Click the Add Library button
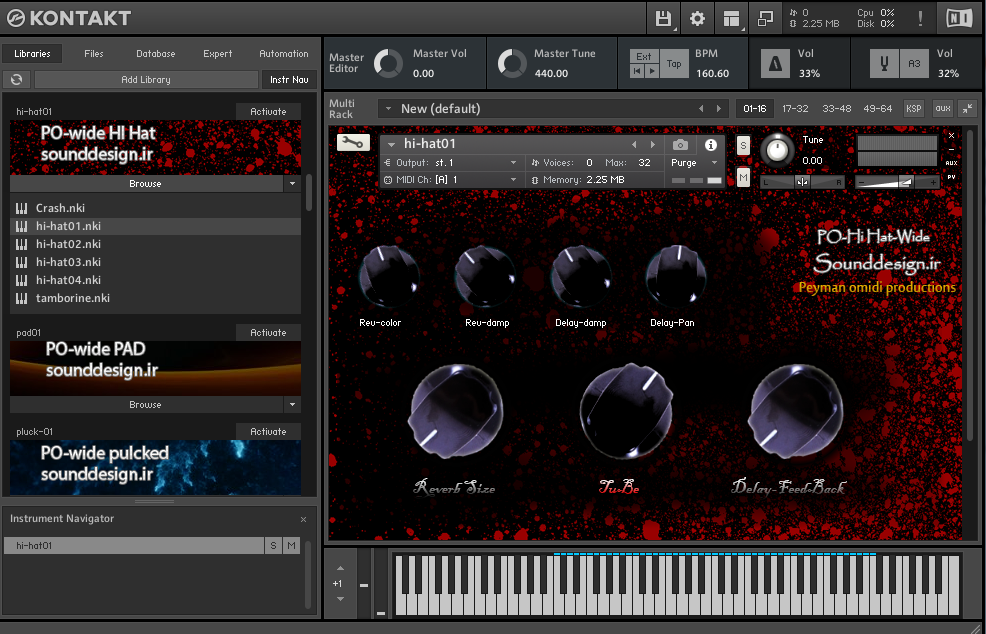986x634 pixels. tap(146, 79)
